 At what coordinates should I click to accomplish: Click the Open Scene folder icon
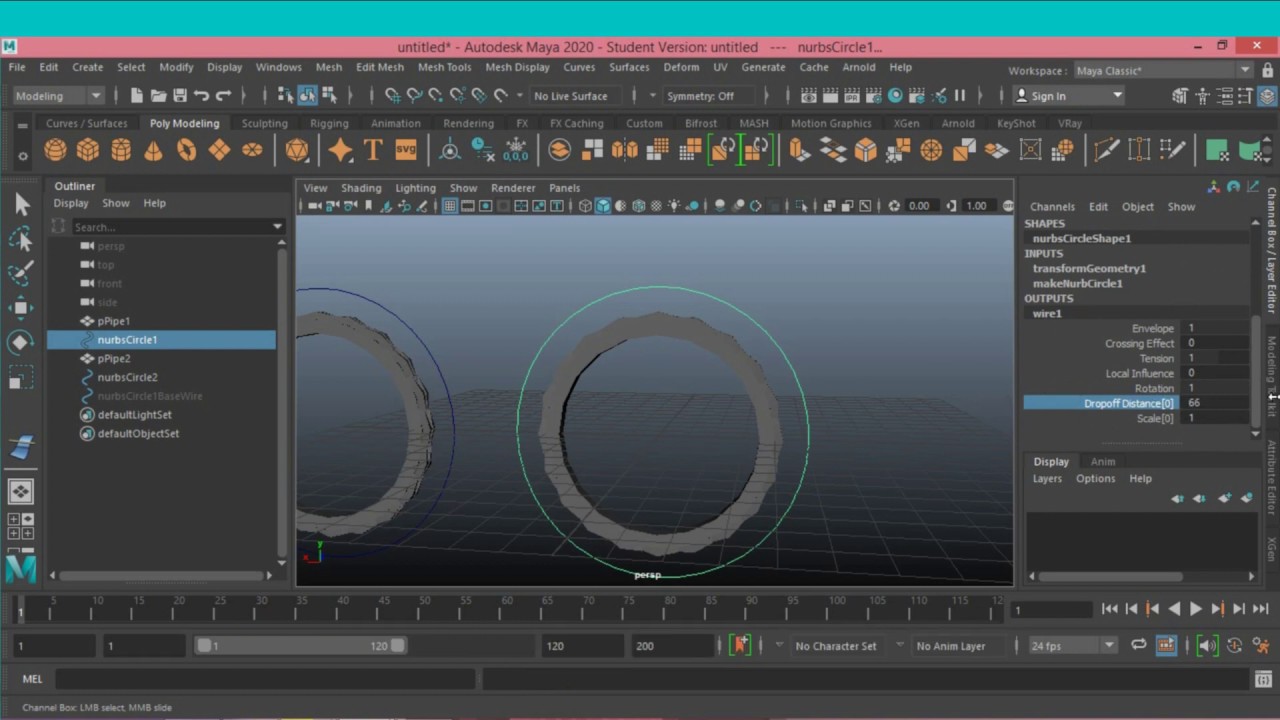tap(158, 96)
